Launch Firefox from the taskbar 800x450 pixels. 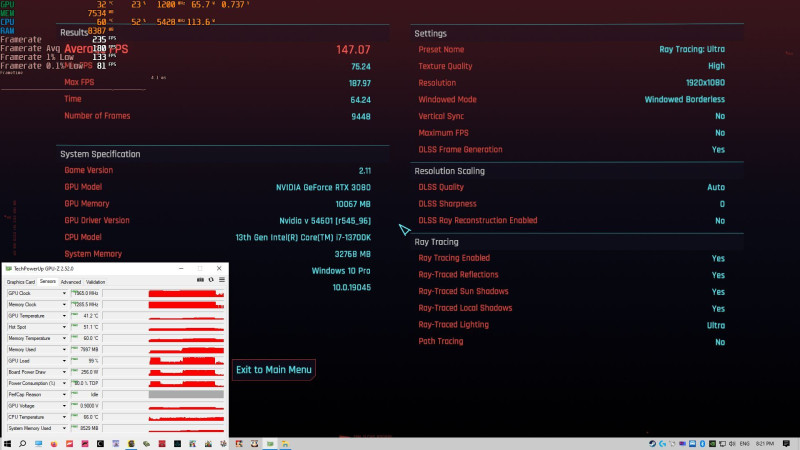[54, 444]
